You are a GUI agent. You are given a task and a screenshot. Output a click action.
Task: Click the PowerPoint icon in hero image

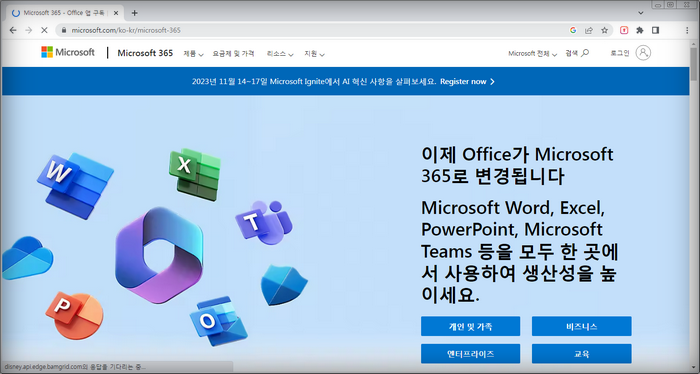pos(74,315)
